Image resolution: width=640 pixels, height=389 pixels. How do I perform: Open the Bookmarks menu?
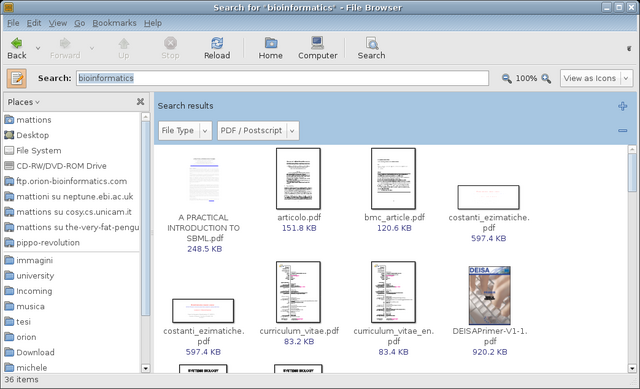click(x=114, y=23)
